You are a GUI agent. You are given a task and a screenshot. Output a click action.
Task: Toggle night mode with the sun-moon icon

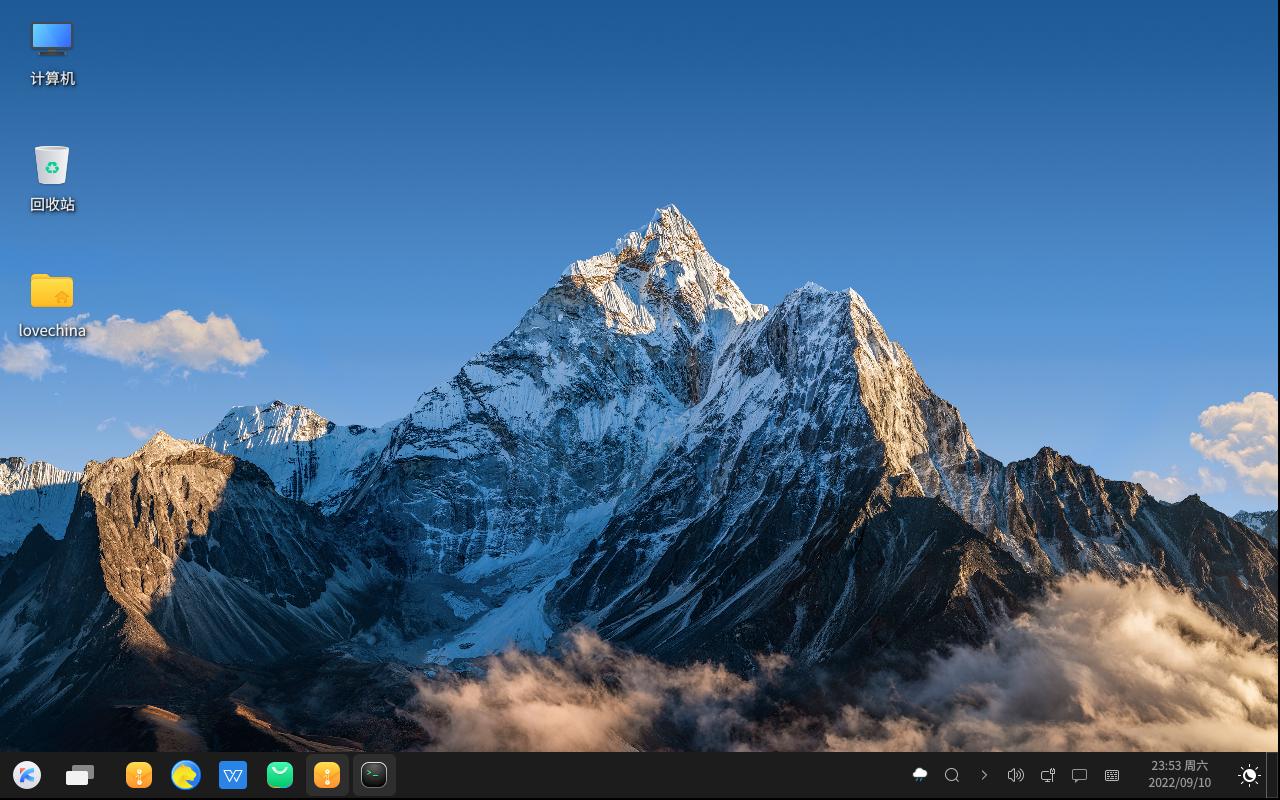click(x=1249, y=775)
